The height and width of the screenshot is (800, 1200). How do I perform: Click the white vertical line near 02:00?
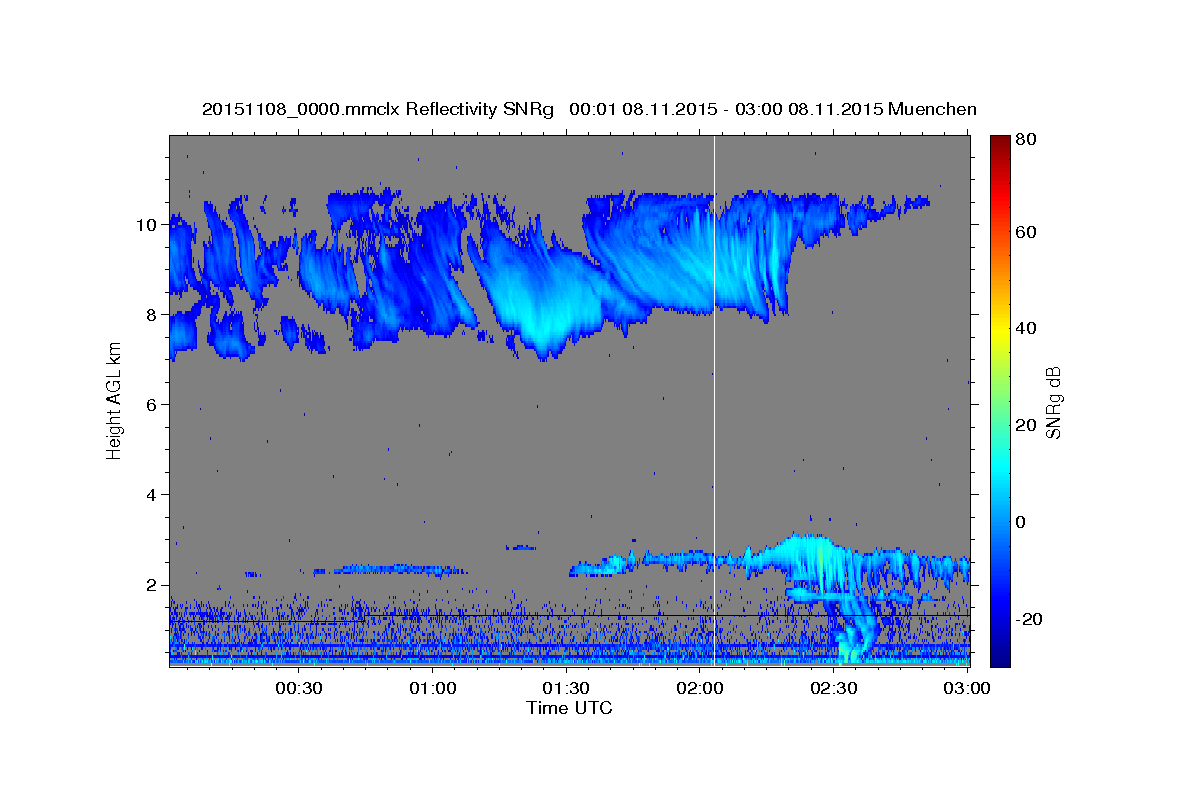click(714, 401)
